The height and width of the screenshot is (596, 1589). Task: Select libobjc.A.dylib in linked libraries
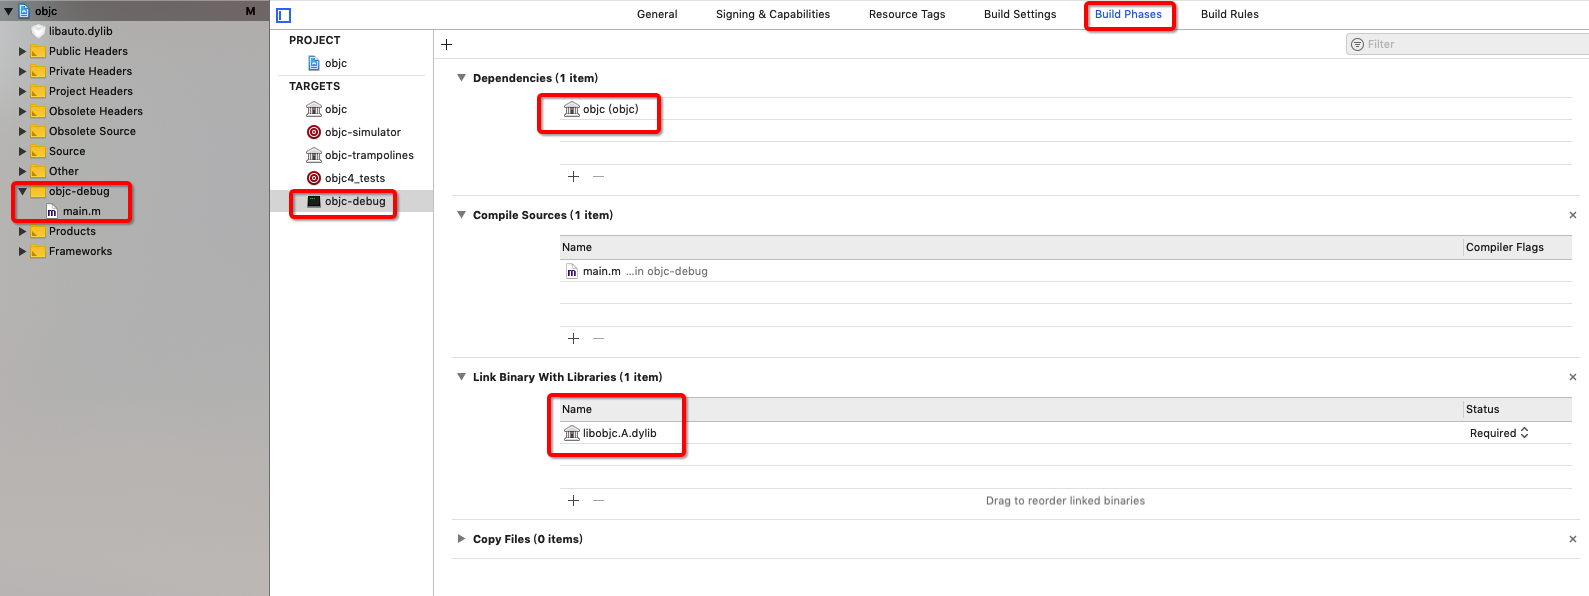pyautogui.click(x=619, y=433)
